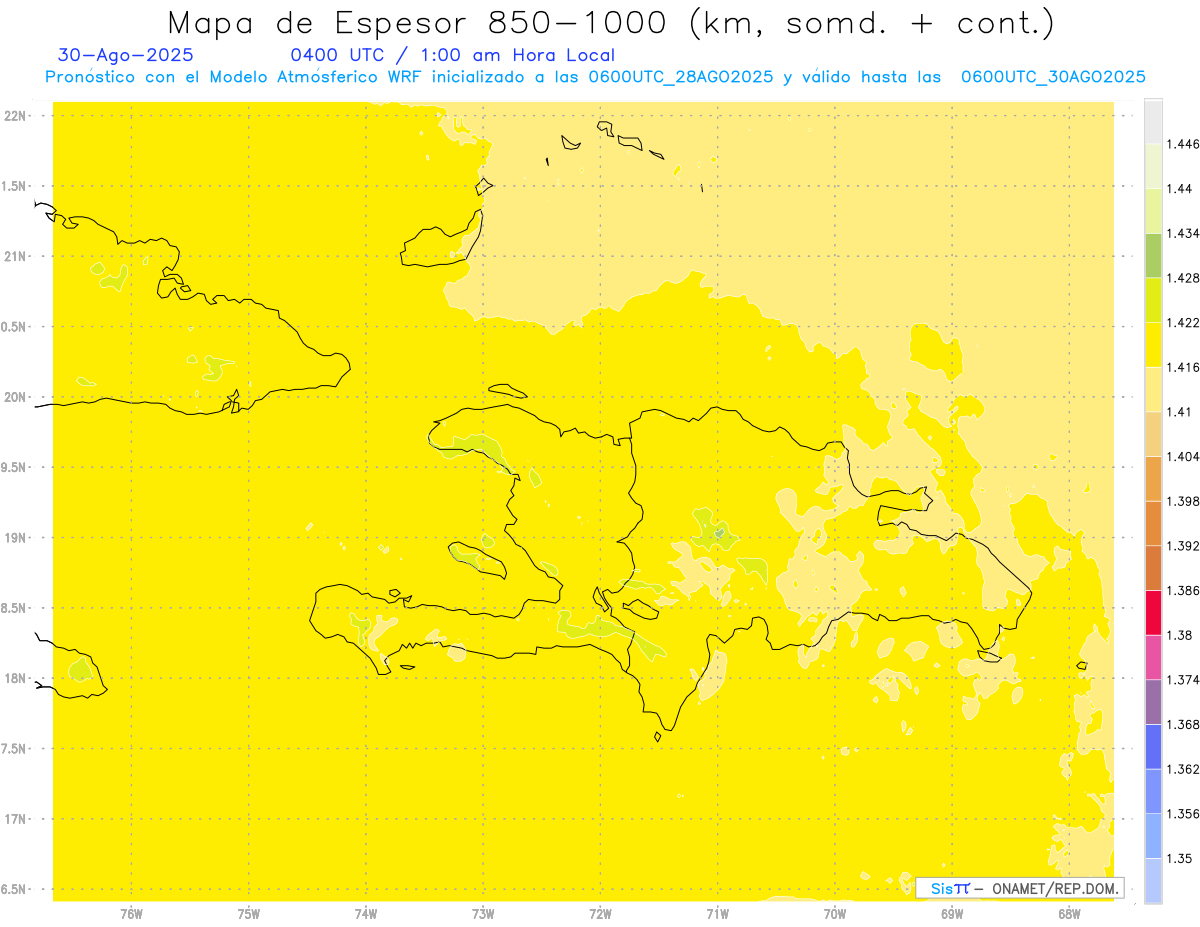Select the legend value "1.434"
This screenshot has width=1200, height=927.
point(1182,234)
